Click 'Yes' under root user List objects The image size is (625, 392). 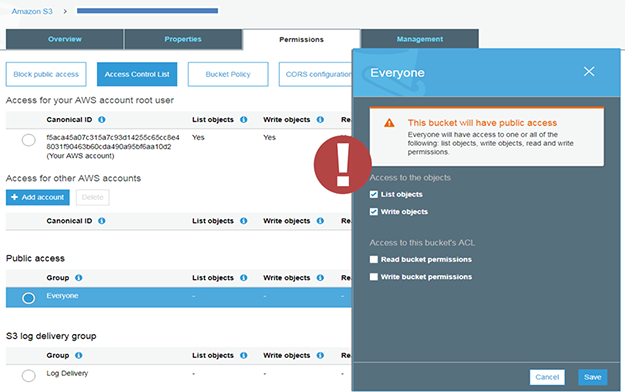[x=198, y=138]
